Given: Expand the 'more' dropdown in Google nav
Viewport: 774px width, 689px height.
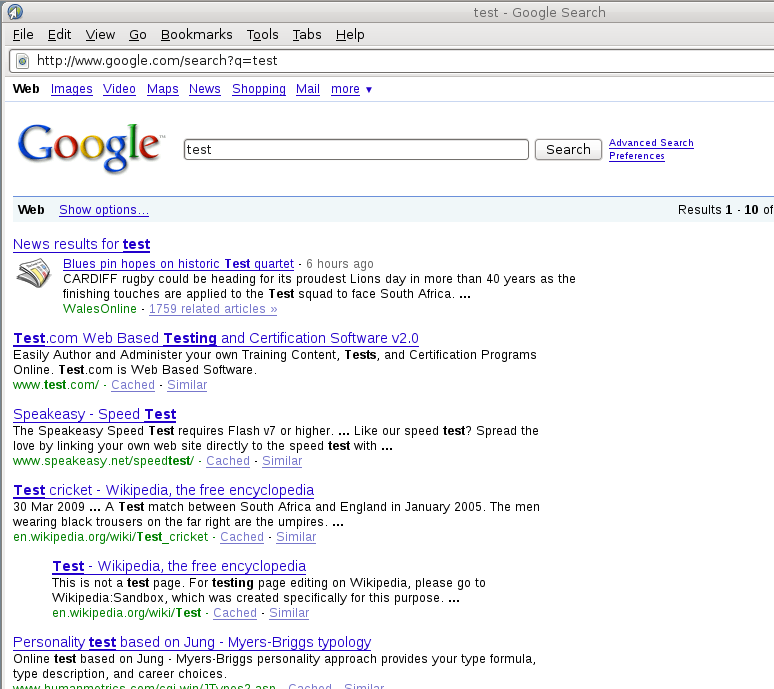Looking at the screenshot, I should point(351,89).
